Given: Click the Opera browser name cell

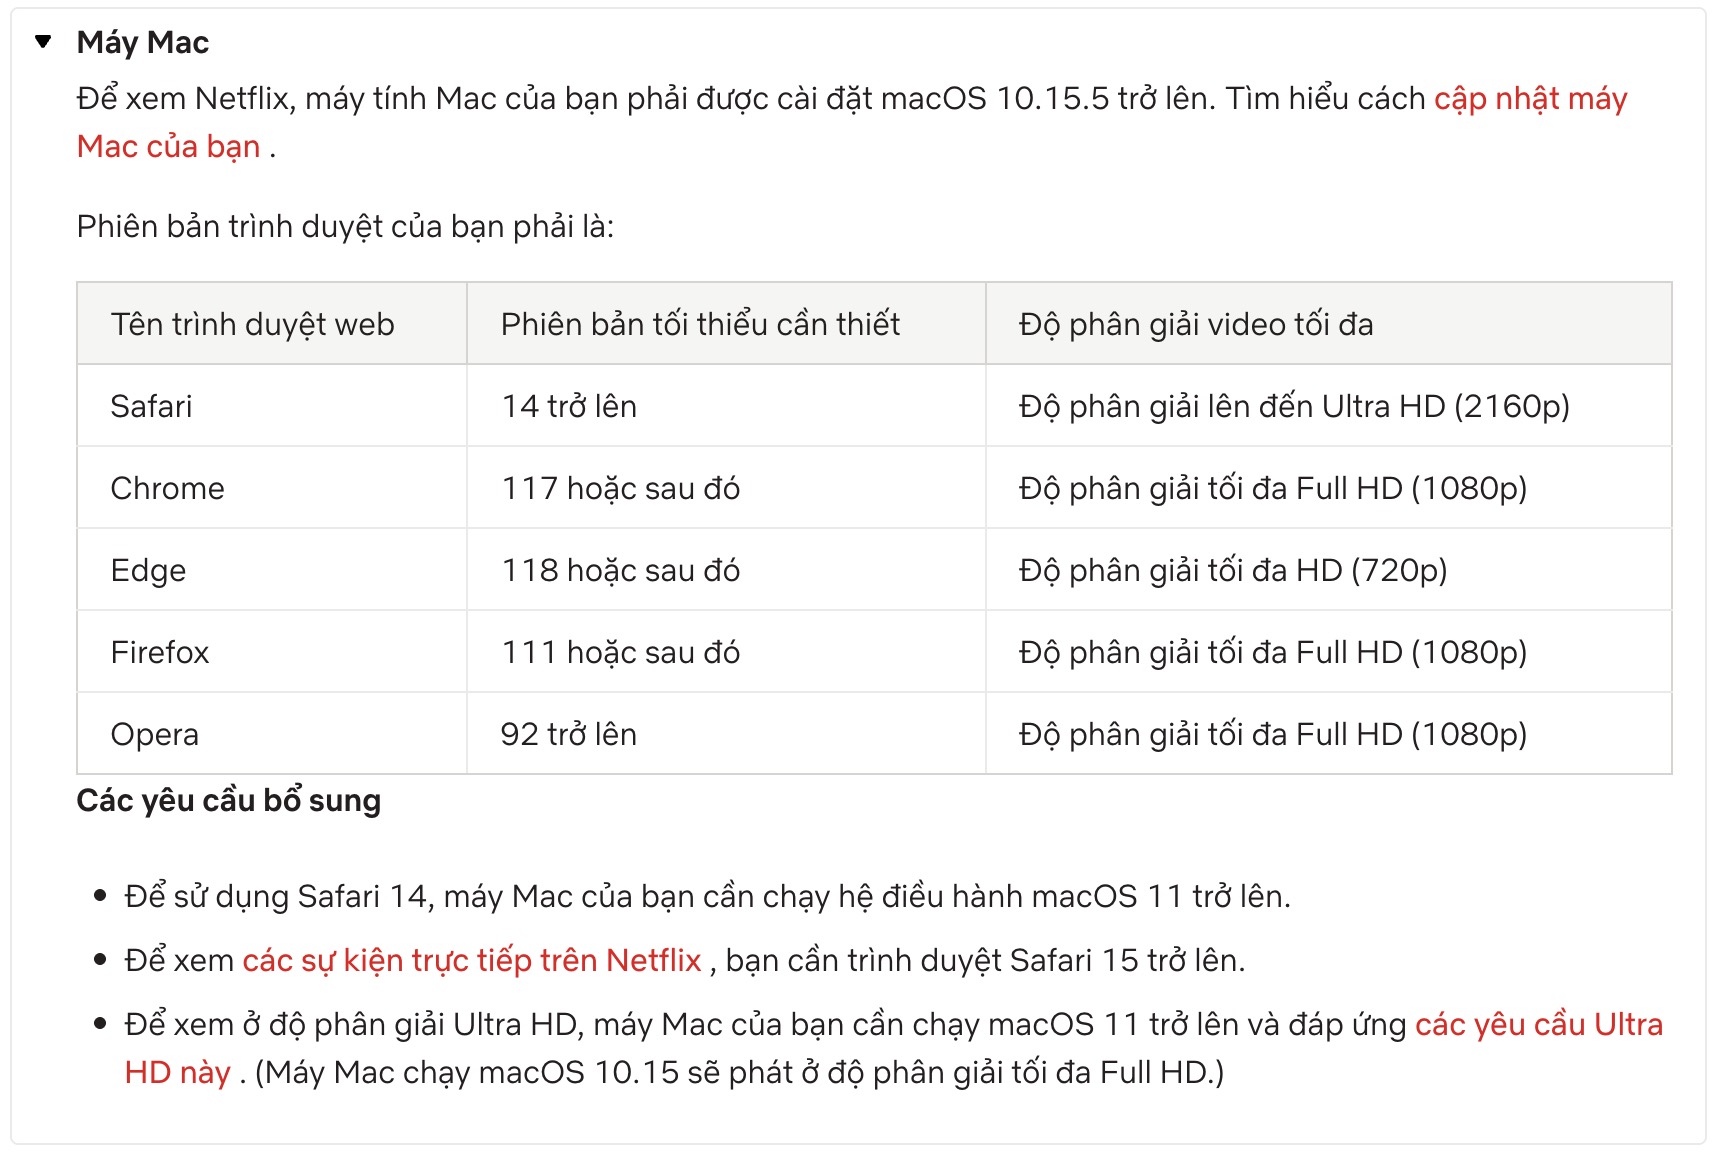Looking at the screenshot, I should coord(272,734).
